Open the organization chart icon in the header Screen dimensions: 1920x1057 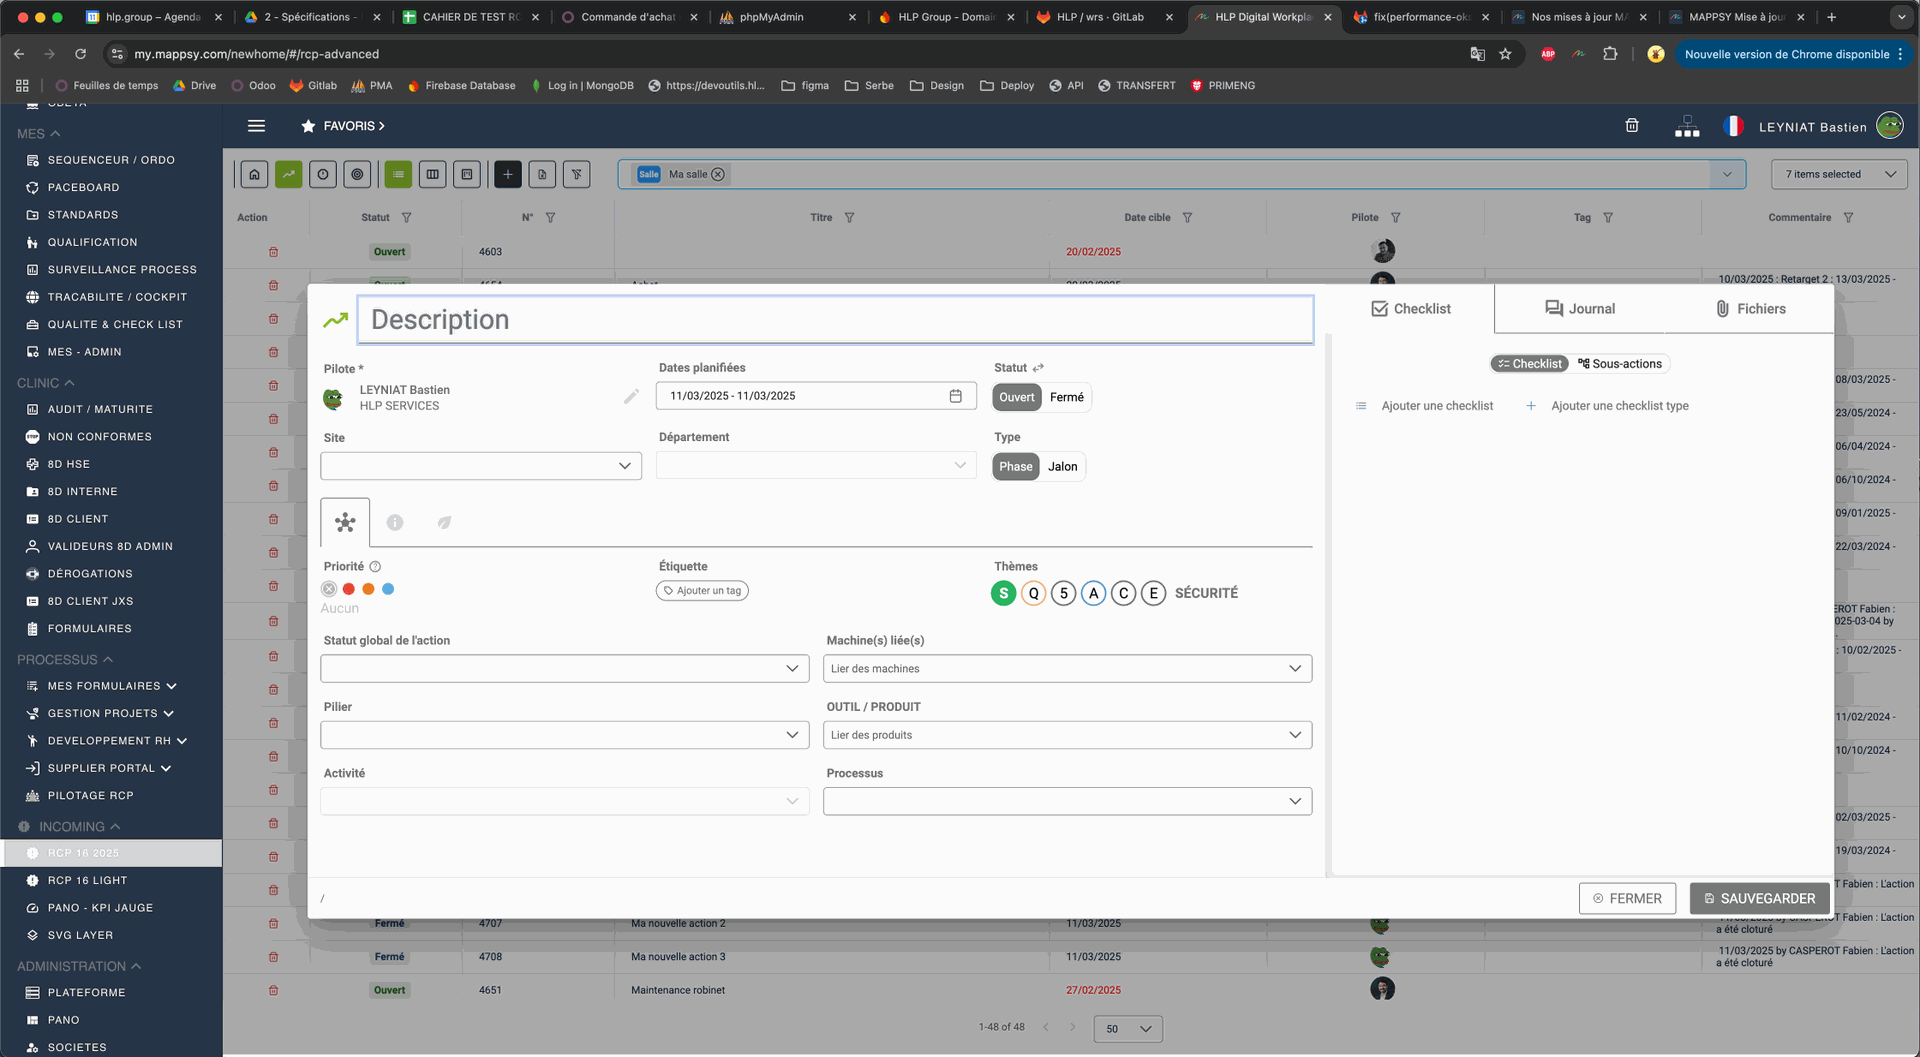pos(1686,127)
